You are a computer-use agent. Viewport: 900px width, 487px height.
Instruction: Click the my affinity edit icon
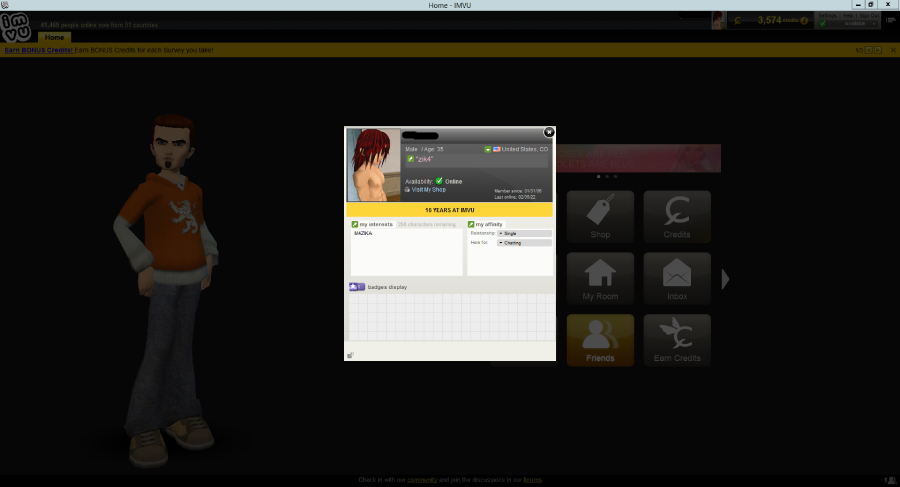click(471, 224)
